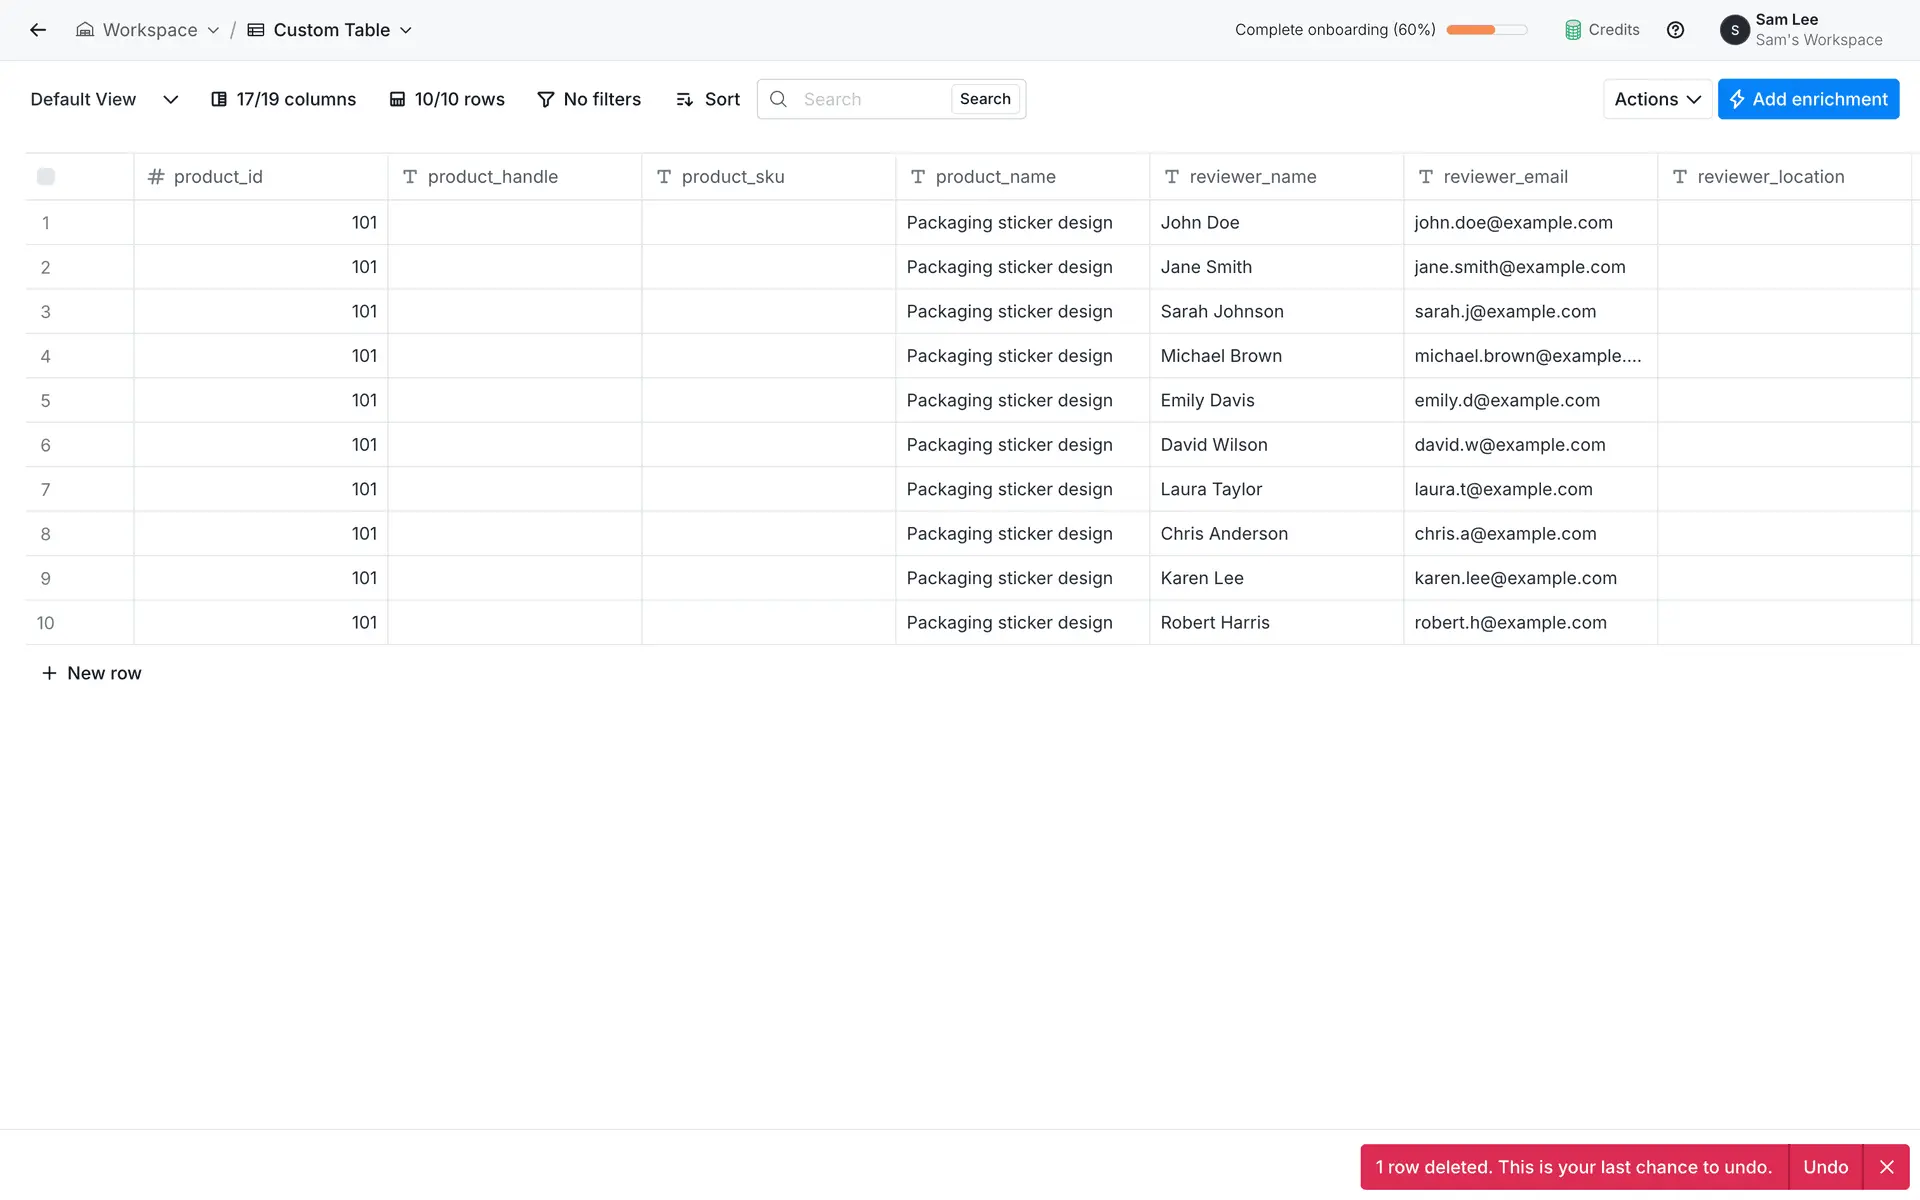Click the back arrow icon
Viewport: 1920px width, 1200px height.
click(x=38, y=30)
